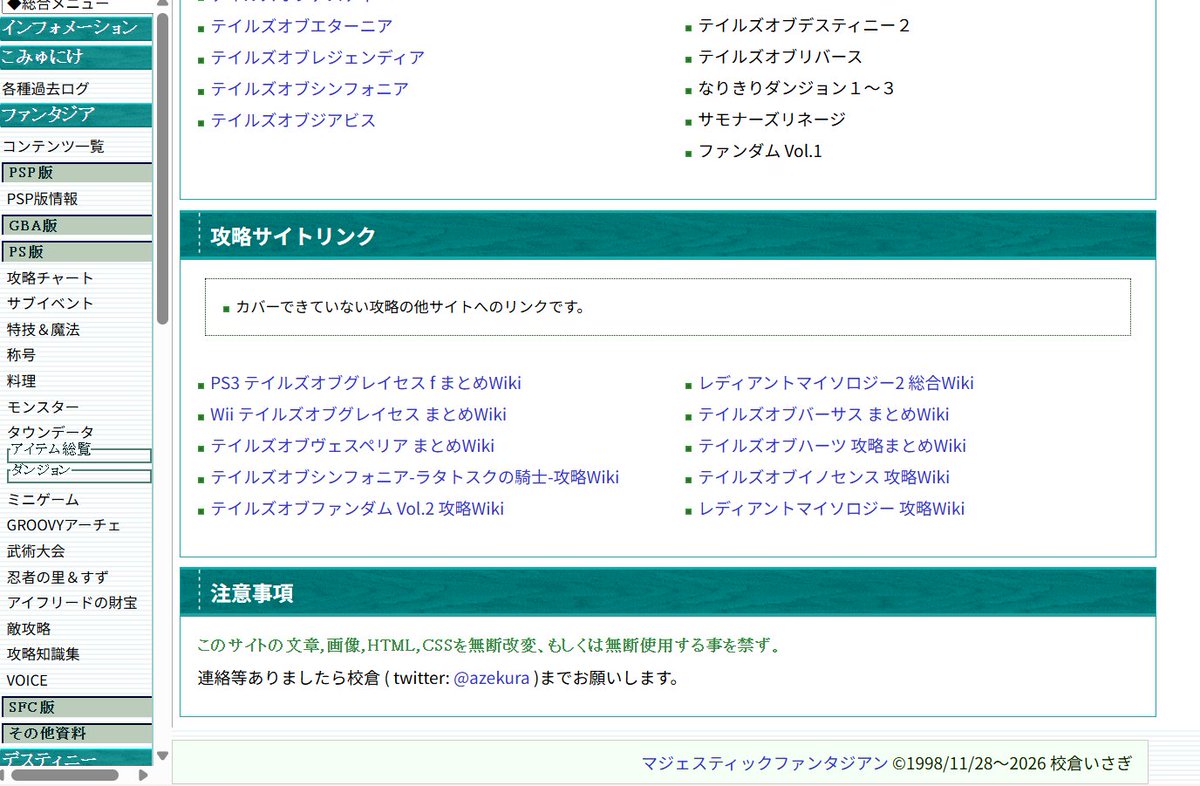Select the ファンタジア sidebar header
Screen dimensions: 1200x786
pos(76,115)
